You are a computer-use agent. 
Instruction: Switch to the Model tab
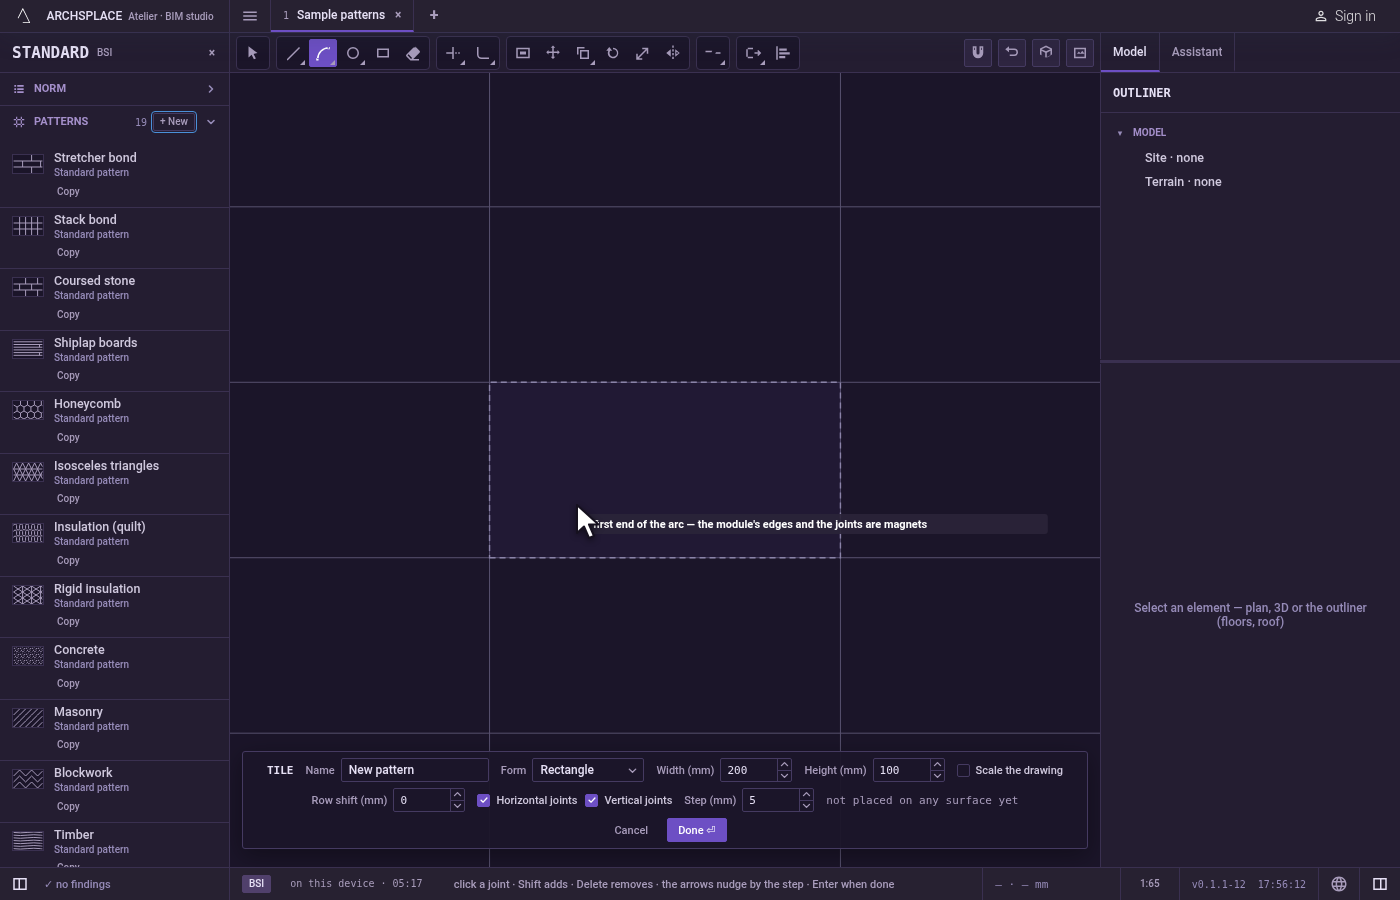[x=1130, y=52]
